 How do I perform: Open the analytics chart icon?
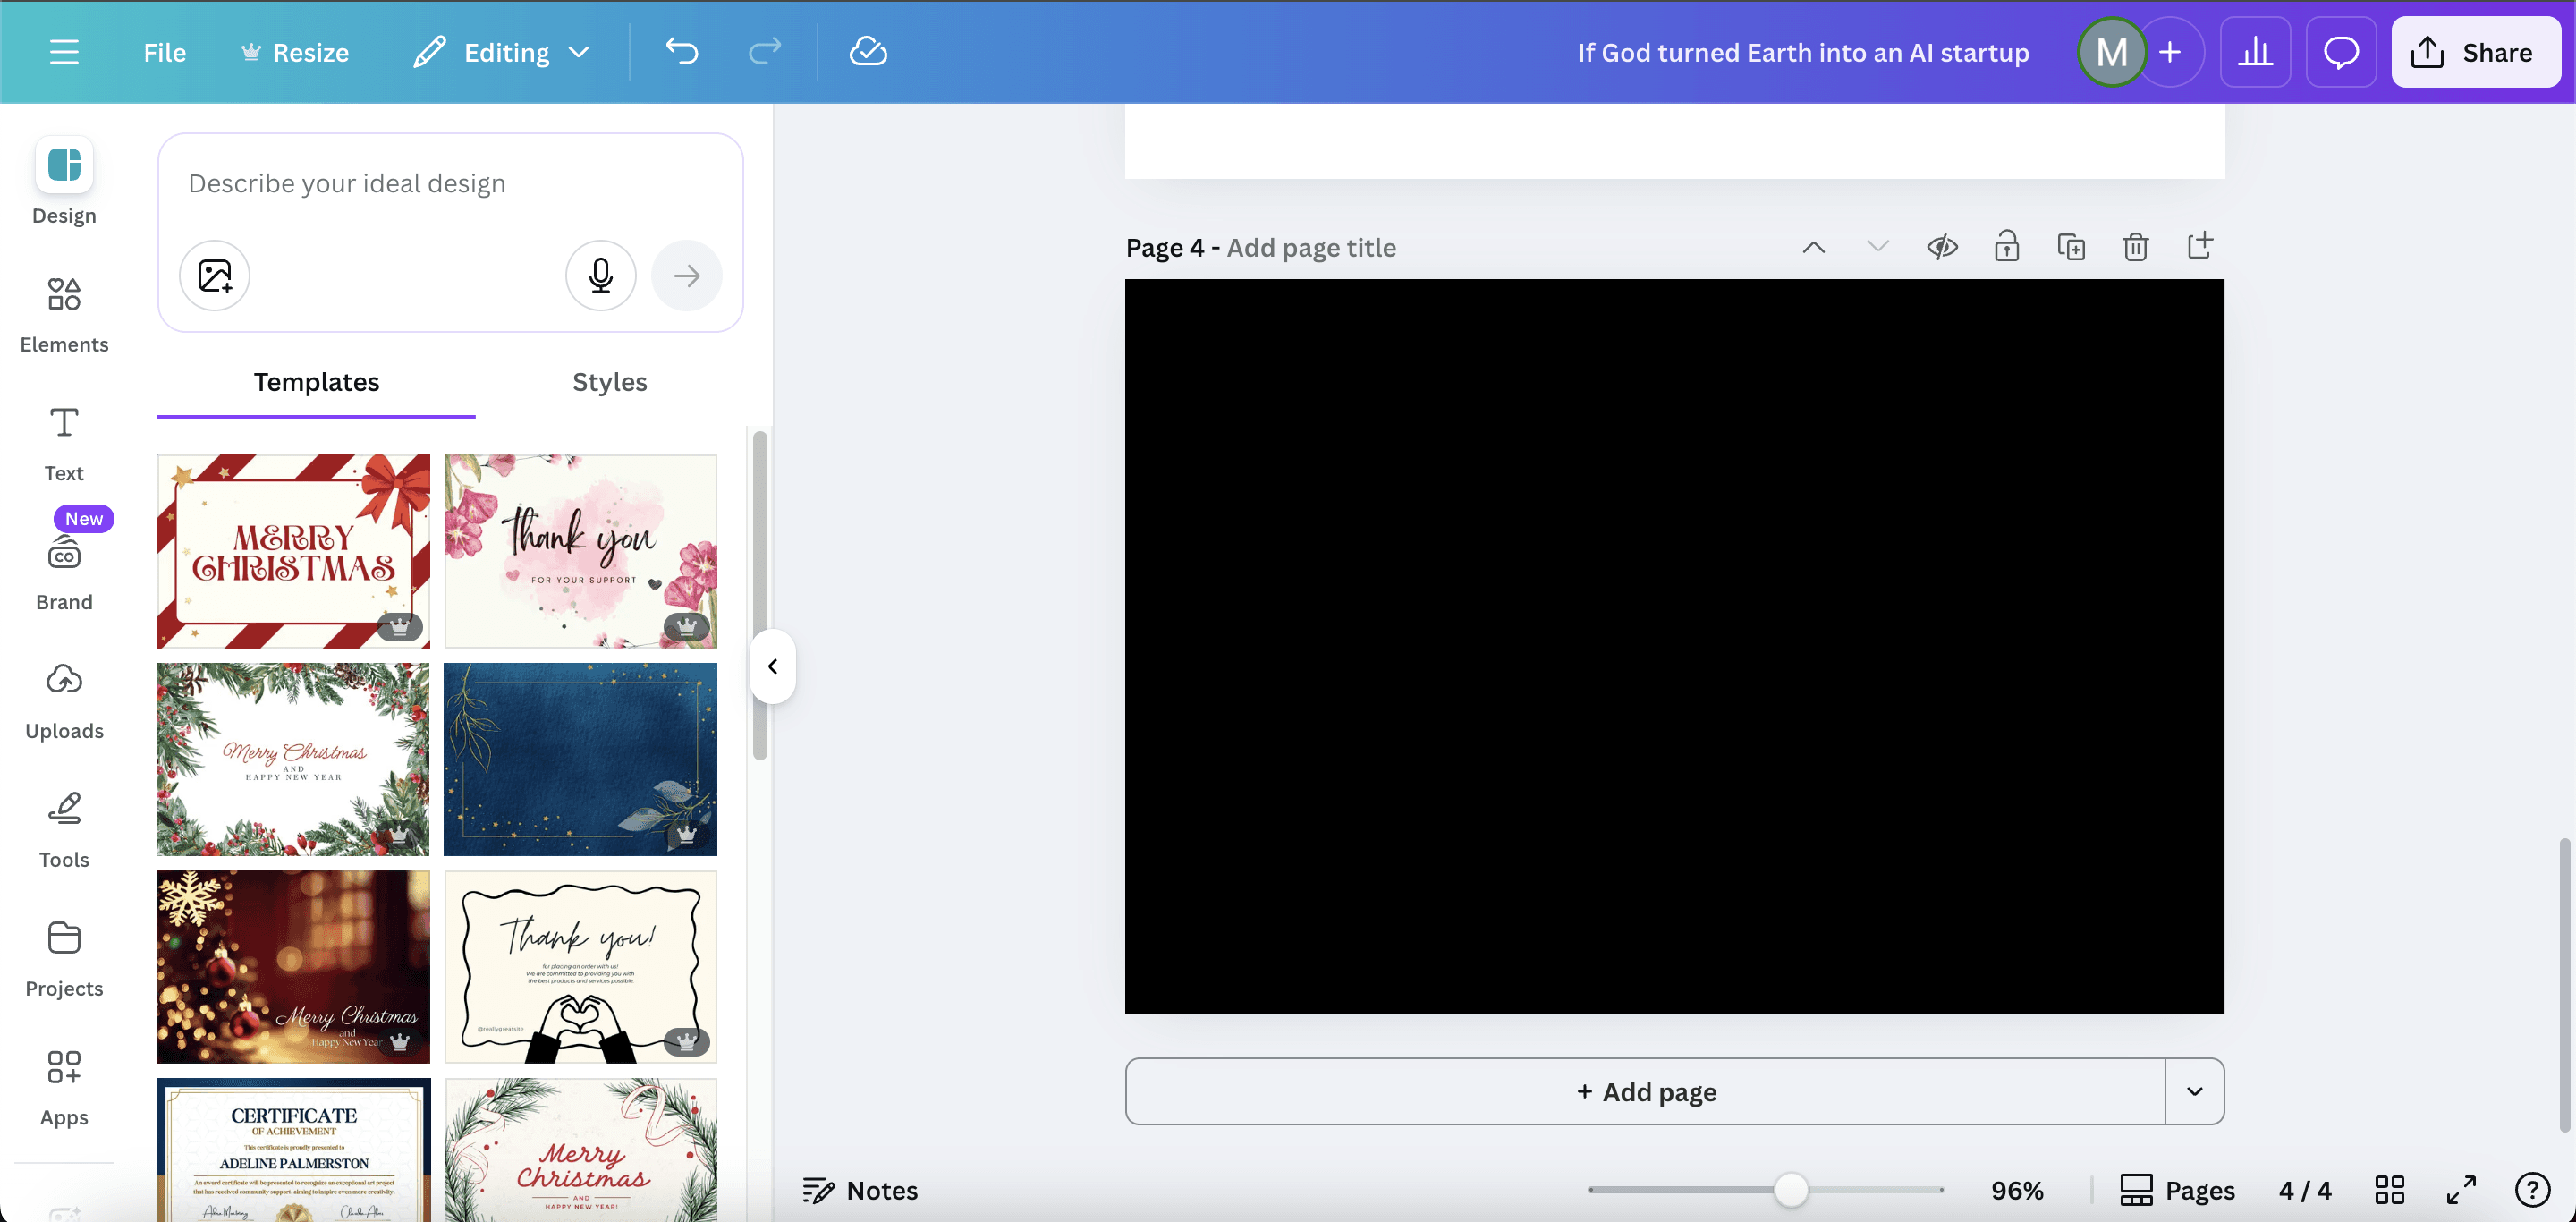click(x=2254, y=52)
